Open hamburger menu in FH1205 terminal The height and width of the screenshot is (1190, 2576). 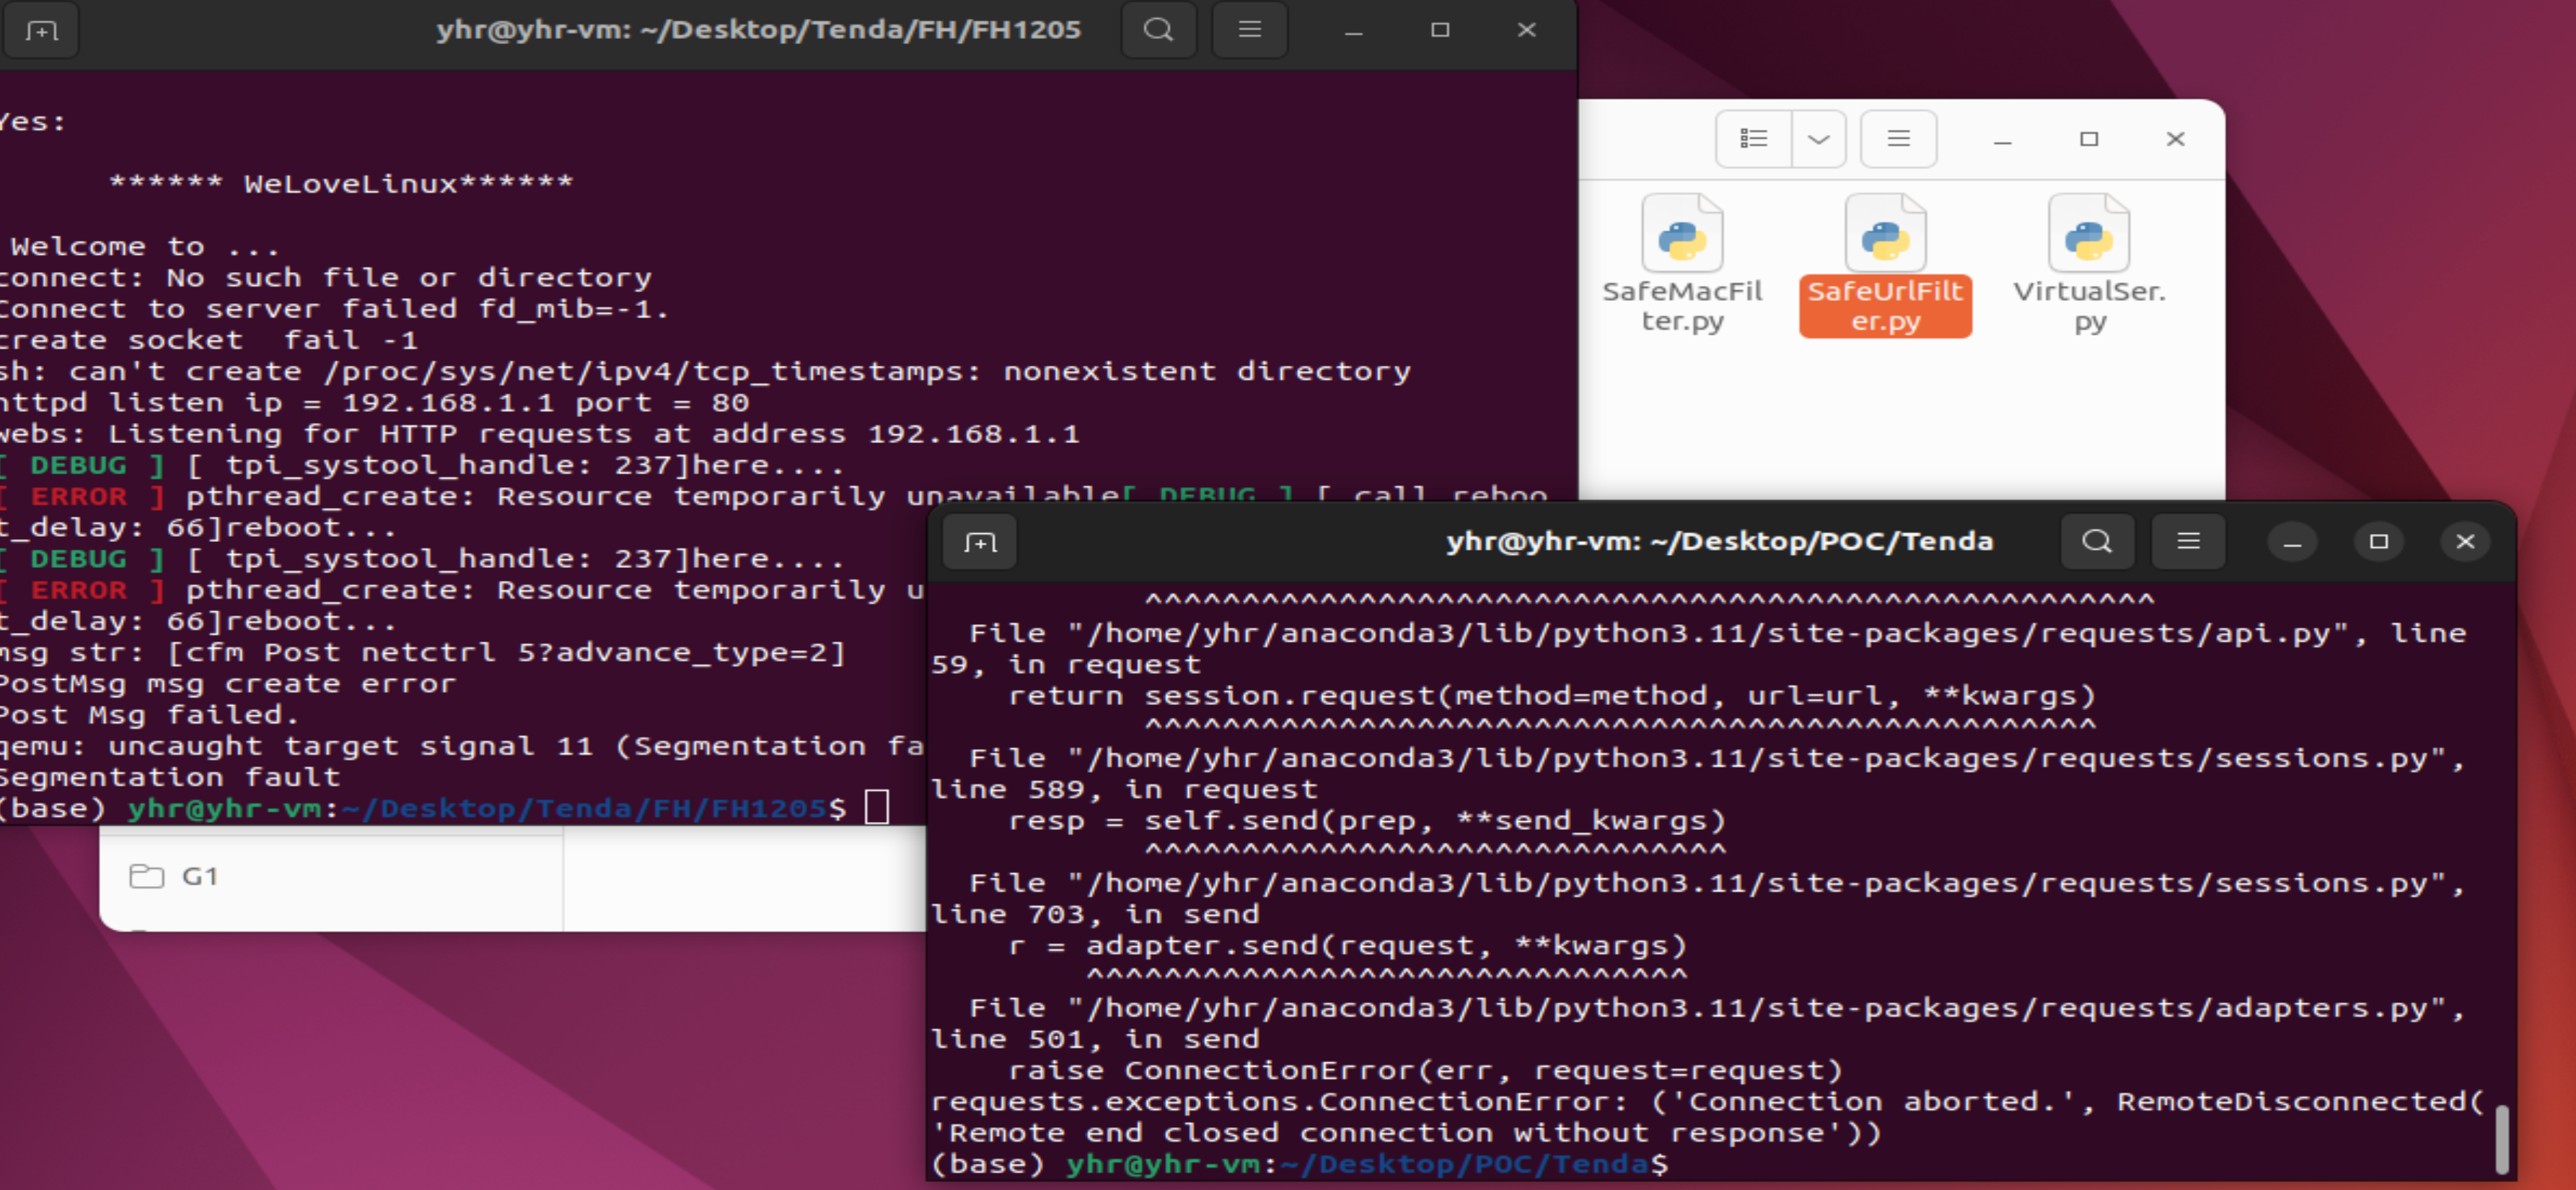point(1249,30)
